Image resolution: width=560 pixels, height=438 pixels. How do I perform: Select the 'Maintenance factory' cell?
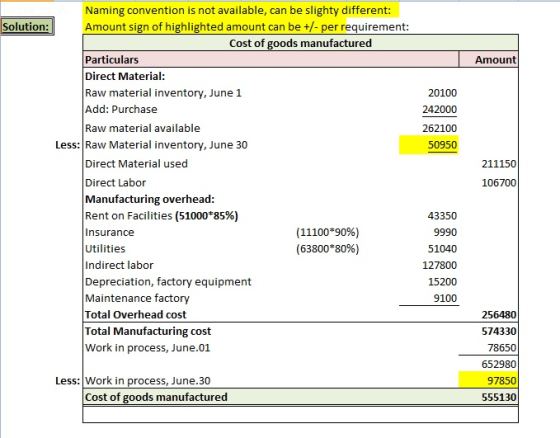point(137,298)
